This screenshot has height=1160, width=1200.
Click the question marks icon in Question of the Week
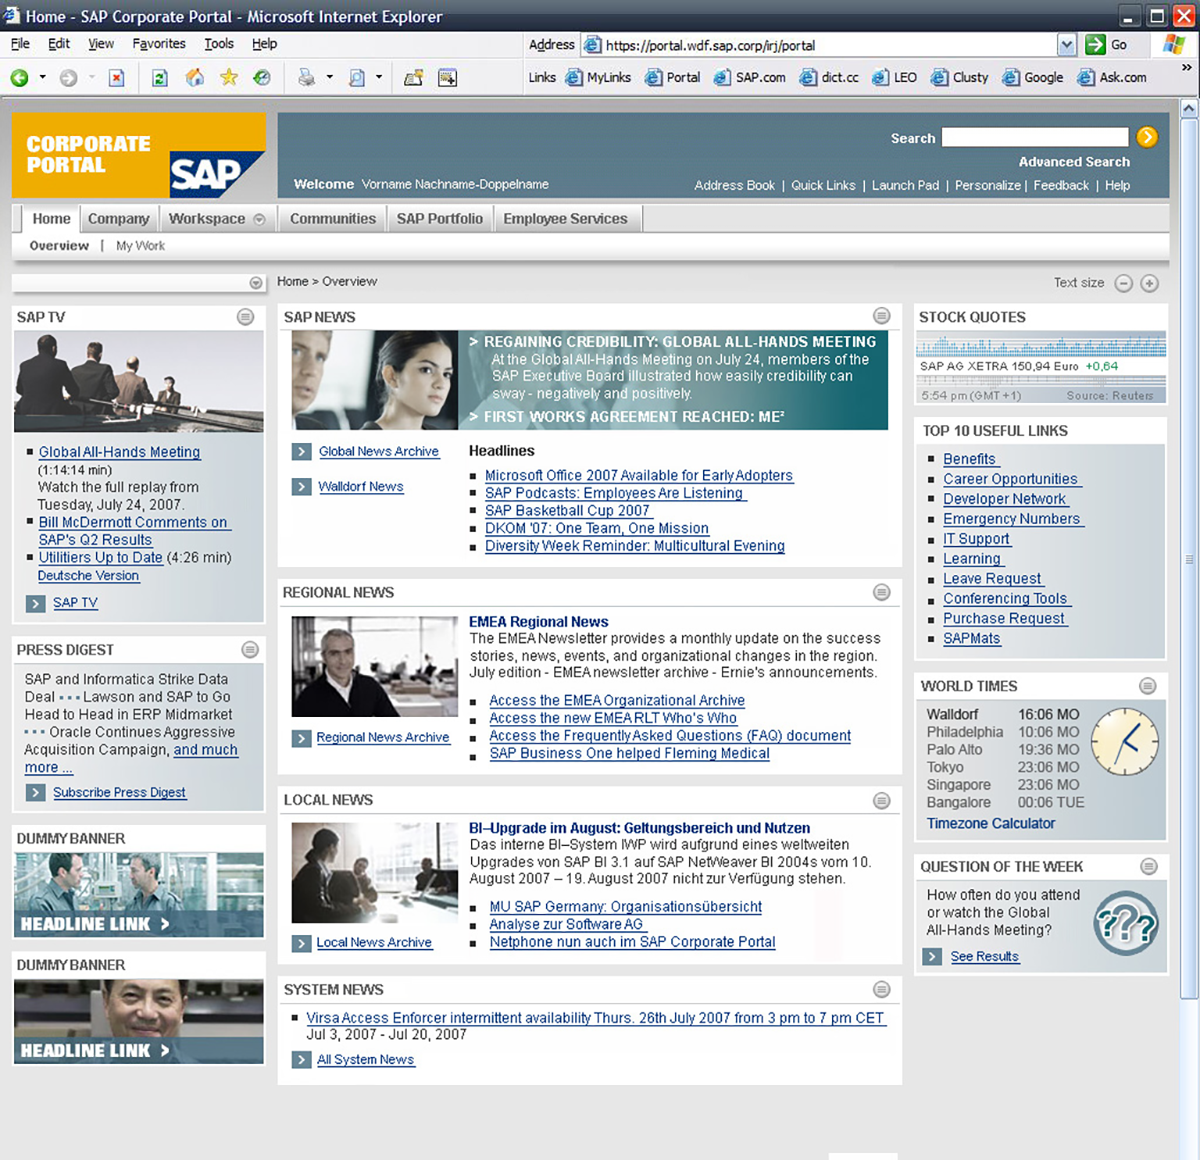[x=1125, y=923]
